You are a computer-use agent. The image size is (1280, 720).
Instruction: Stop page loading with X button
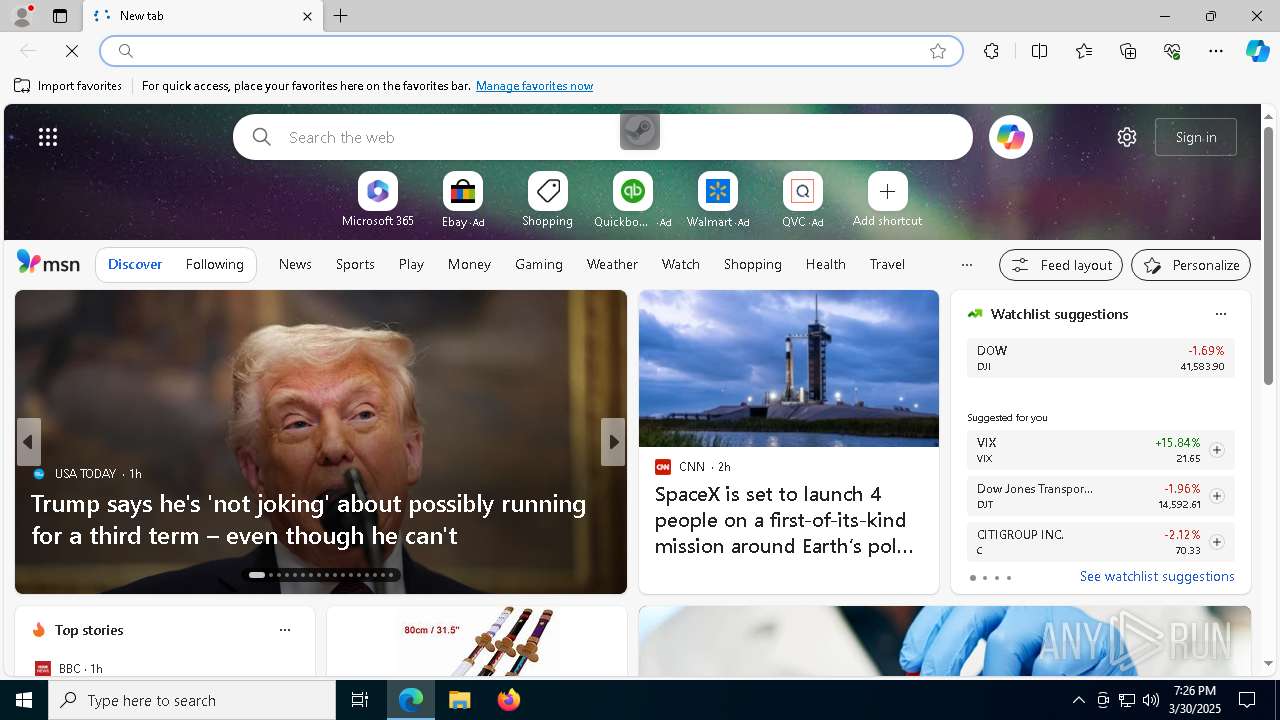click(72, 51)
